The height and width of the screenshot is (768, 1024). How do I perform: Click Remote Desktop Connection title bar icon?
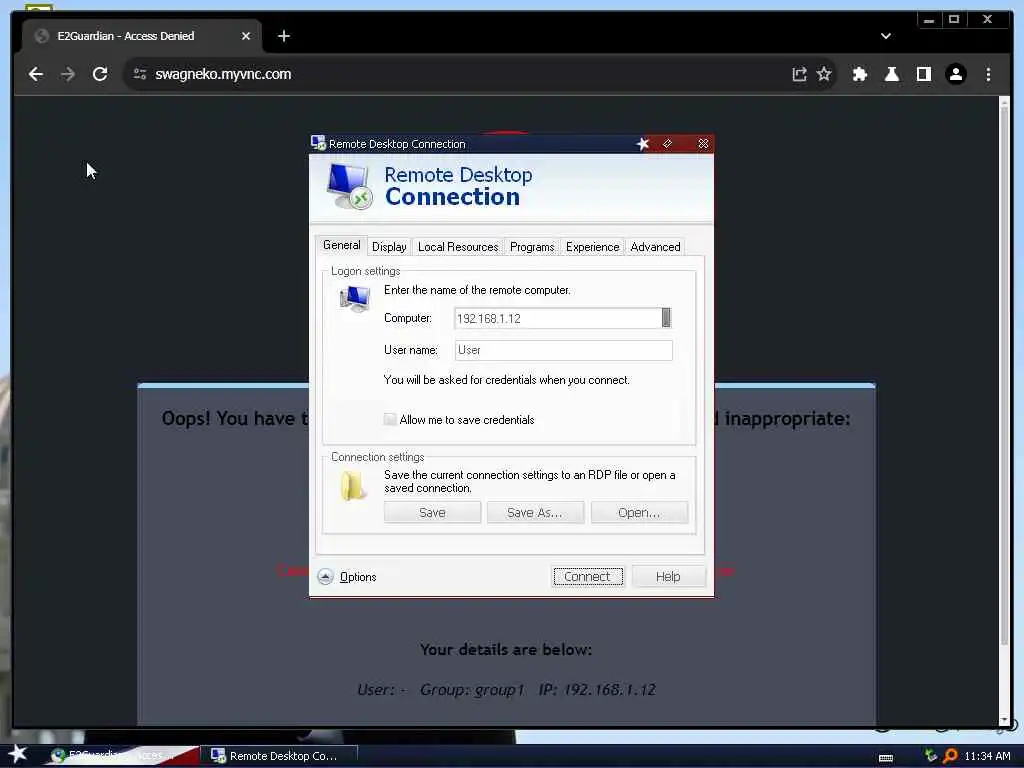(x=318, y=143)
